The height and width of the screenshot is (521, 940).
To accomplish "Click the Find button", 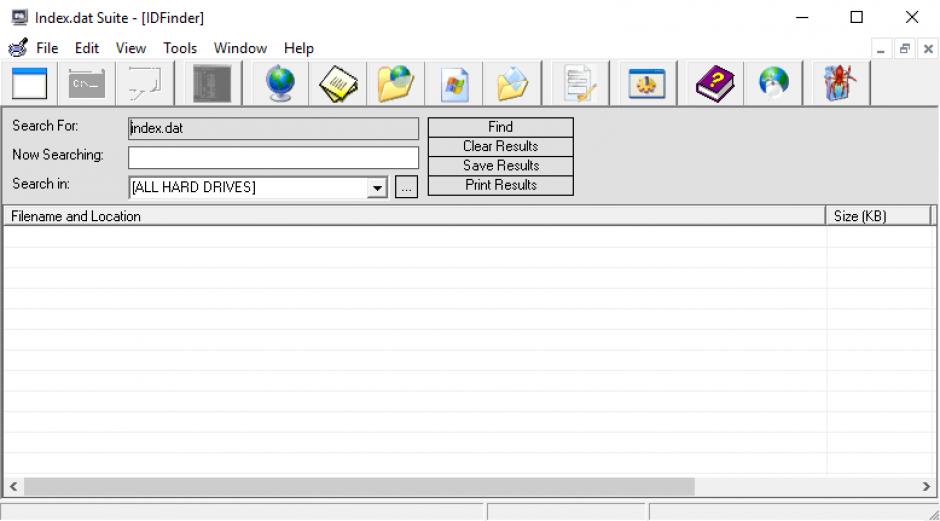I will (x=501, y=127).
